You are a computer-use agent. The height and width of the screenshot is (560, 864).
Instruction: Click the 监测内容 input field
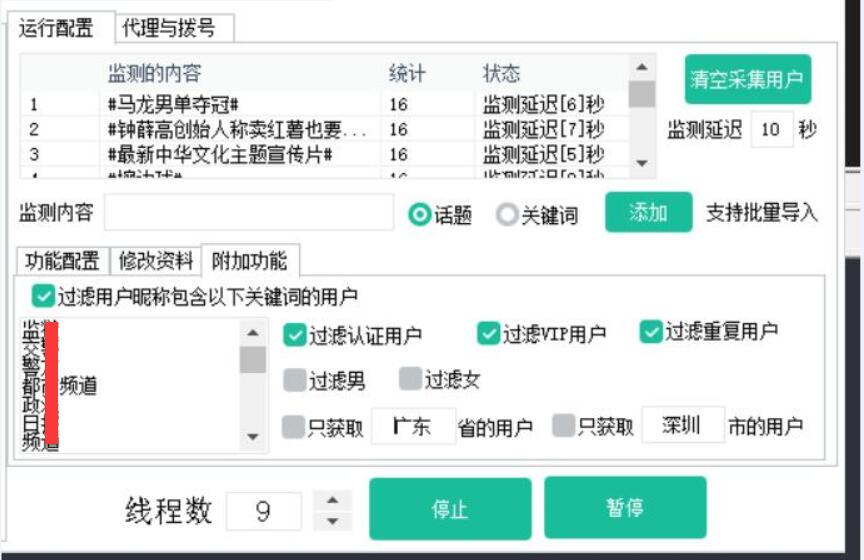(249, 212)
